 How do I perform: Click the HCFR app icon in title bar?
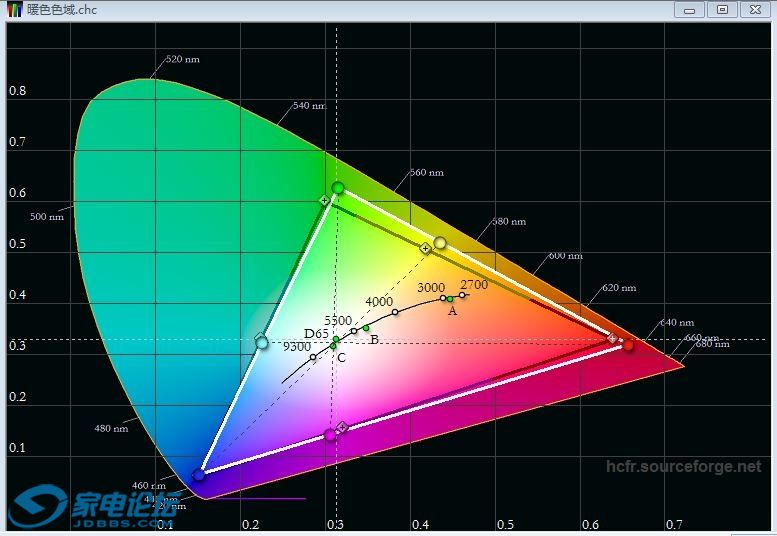click(12, 9)
